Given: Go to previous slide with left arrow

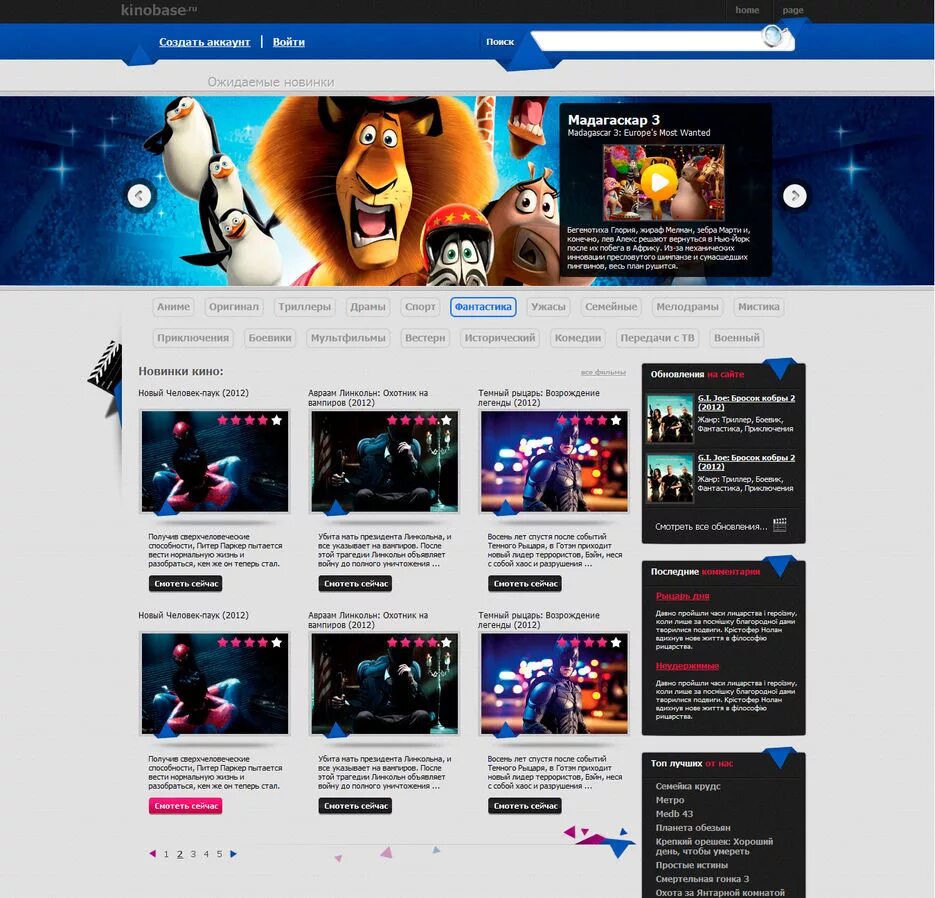Looking at the screenshot, I should tap(140, 196).
